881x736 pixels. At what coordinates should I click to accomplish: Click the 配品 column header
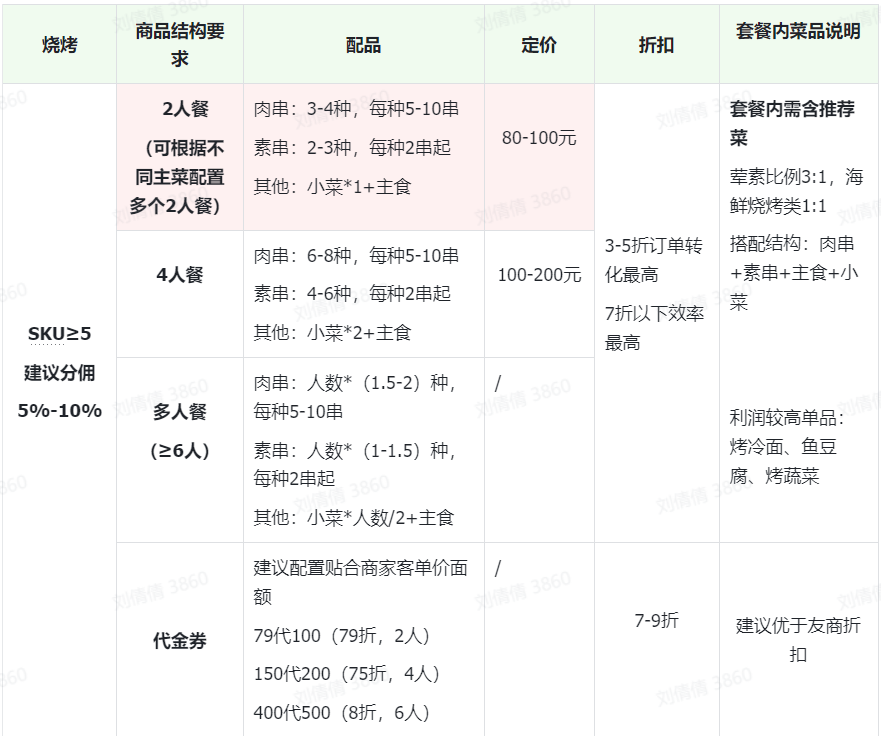(363, 46)
